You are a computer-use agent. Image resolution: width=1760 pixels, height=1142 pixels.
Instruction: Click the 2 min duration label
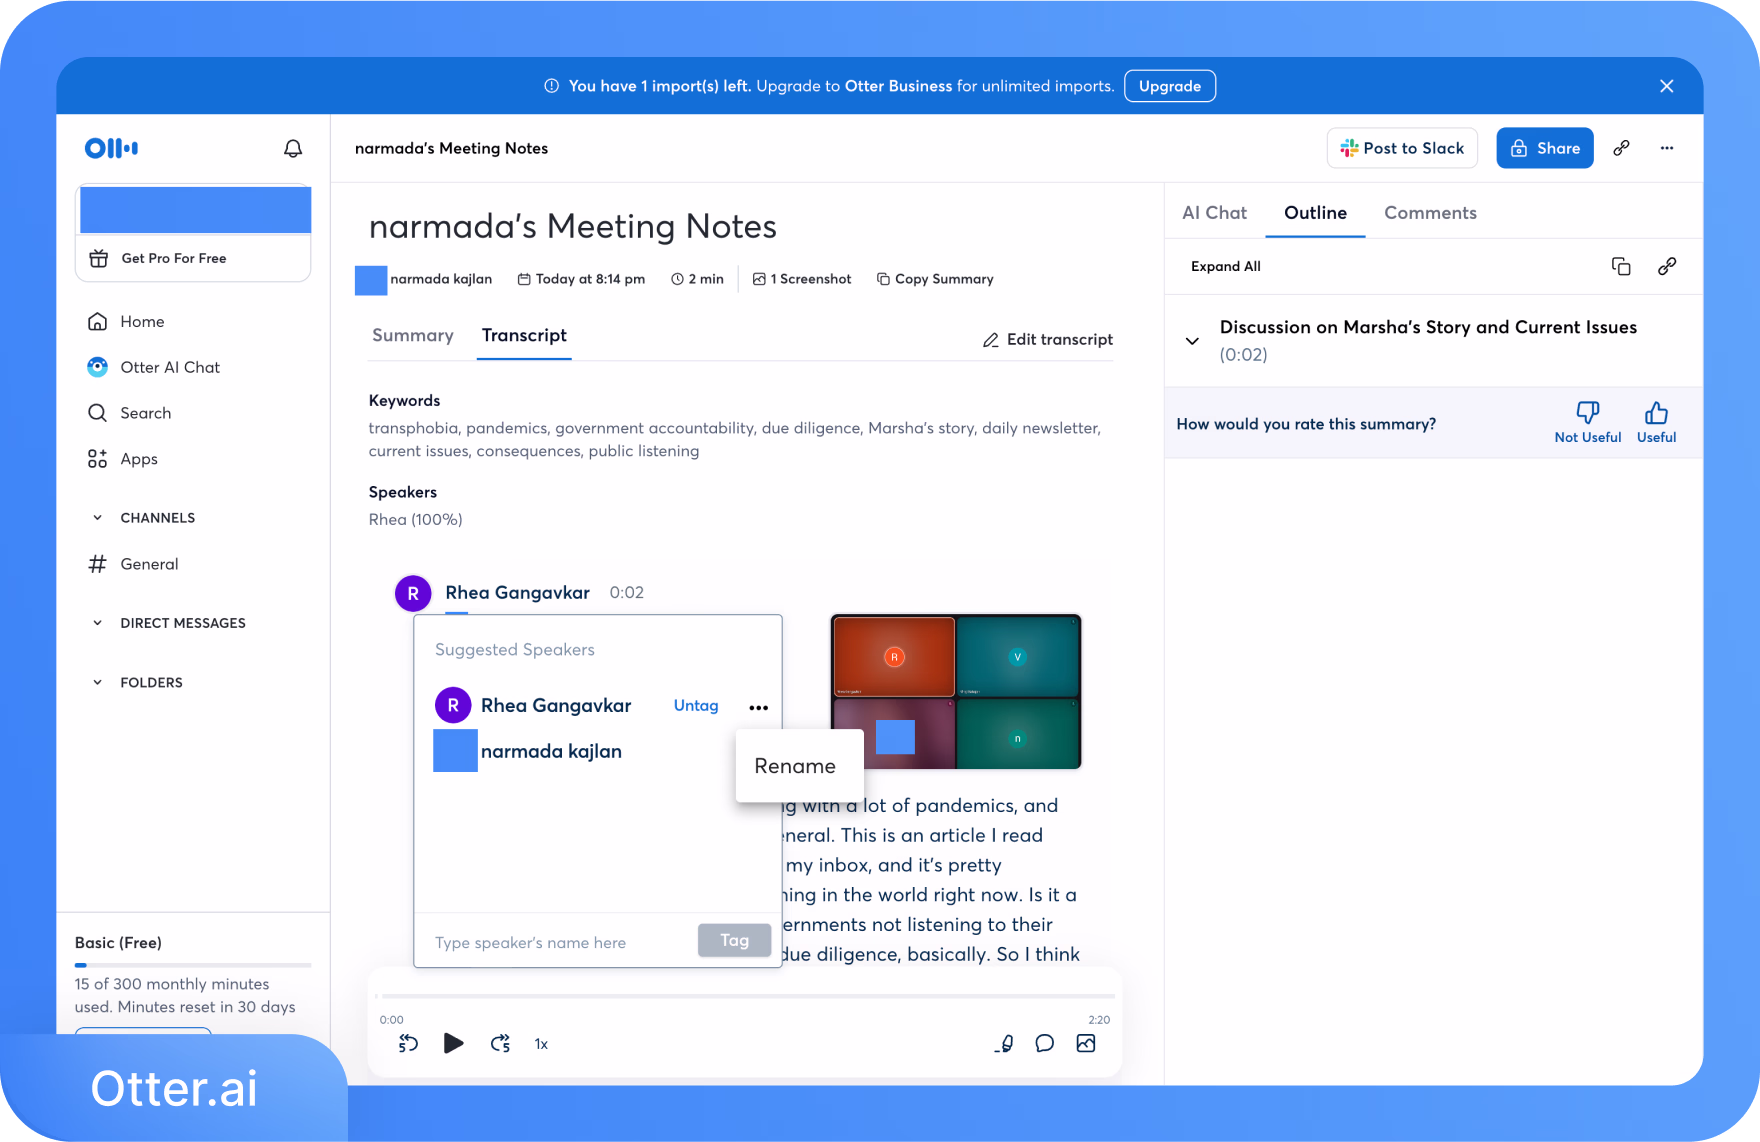(697, 279)
